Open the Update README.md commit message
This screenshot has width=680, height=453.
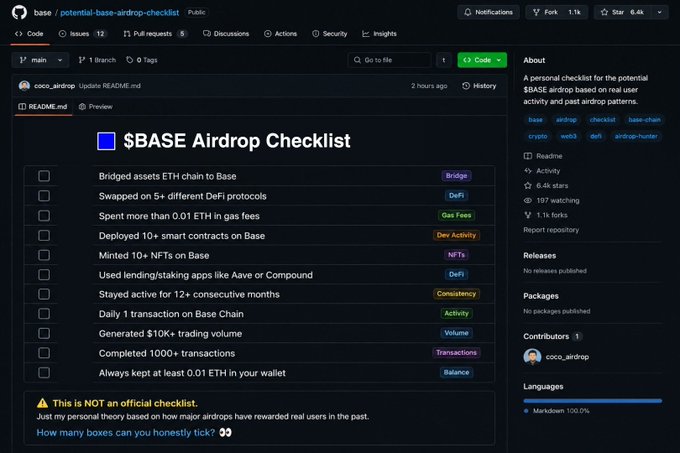click(110, 86)
